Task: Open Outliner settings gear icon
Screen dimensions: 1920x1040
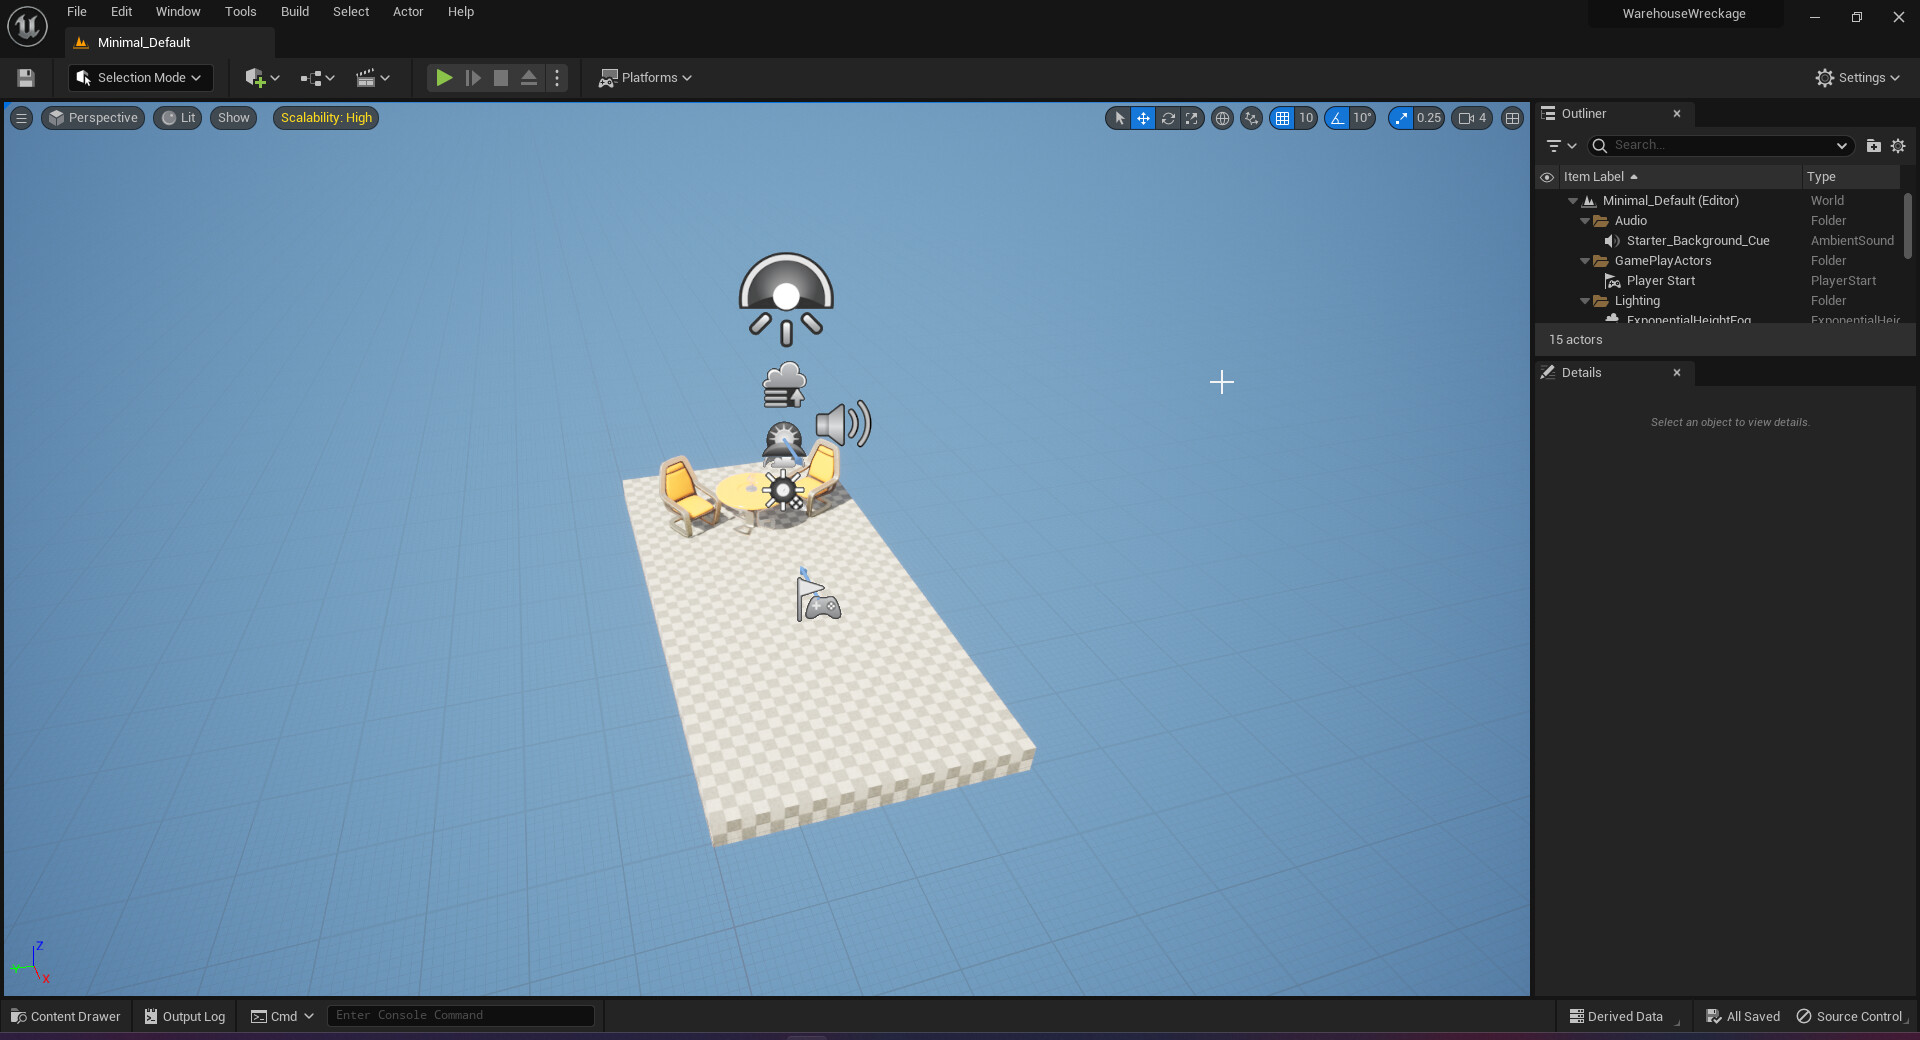Action: point(1898,146)
